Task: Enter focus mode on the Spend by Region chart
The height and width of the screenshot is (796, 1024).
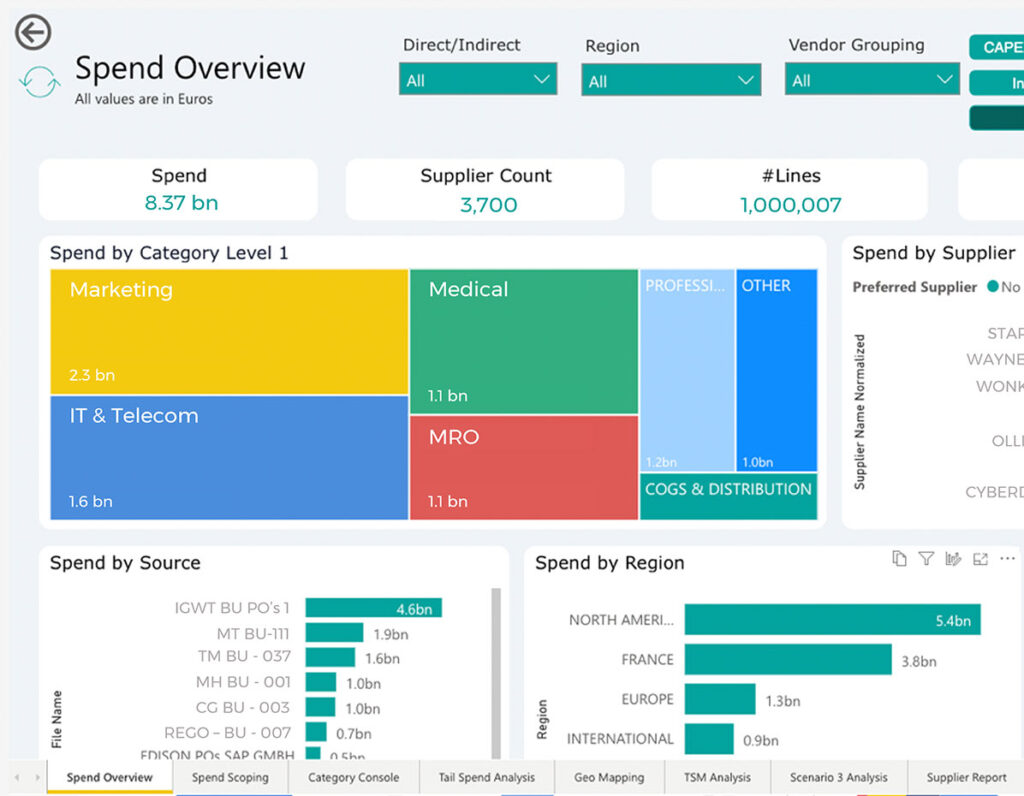Action: pos(979,559)
